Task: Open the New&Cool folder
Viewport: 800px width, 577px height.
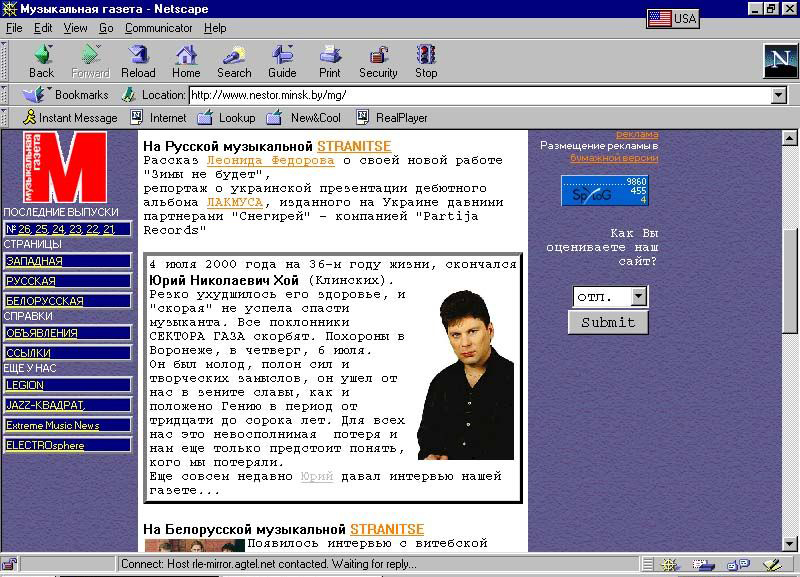Action: [304, 118]
